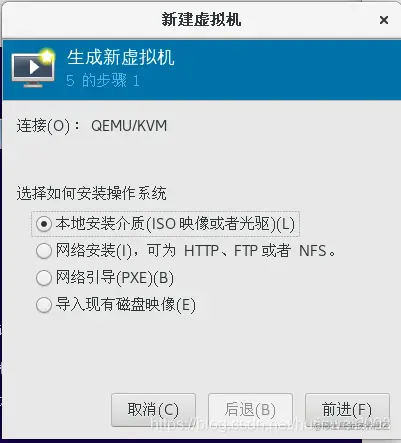Click the yellow star badge on monitor icon
401x443 pixels.
[47, 56]
